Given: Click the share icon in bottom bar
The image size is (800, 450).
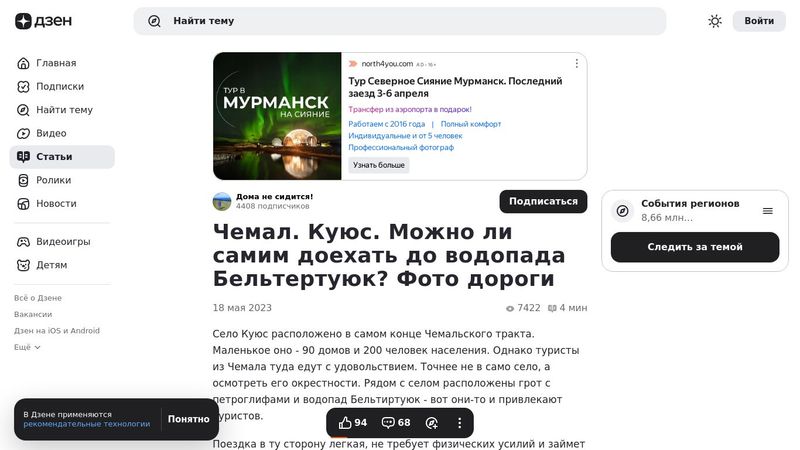Looking at the screenshot, I should [x=432, y=423].
